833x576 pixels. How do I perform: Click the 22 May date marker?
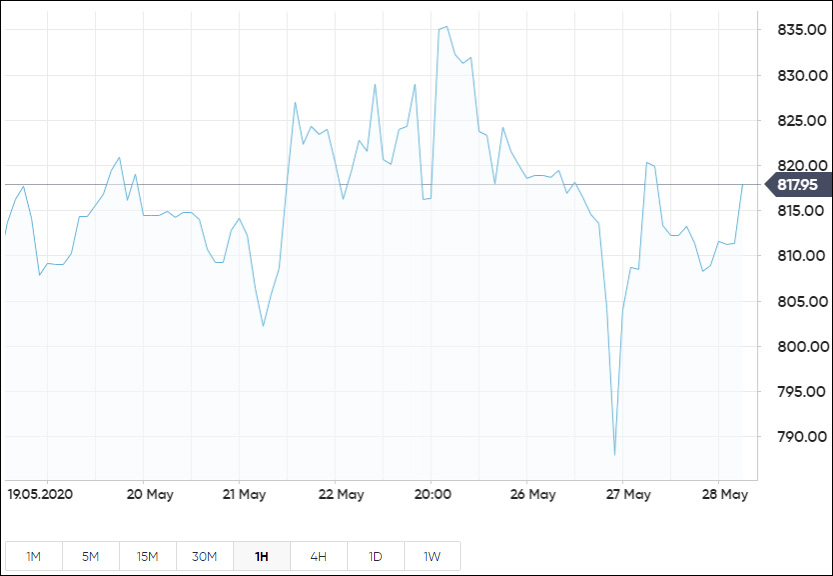341,494
